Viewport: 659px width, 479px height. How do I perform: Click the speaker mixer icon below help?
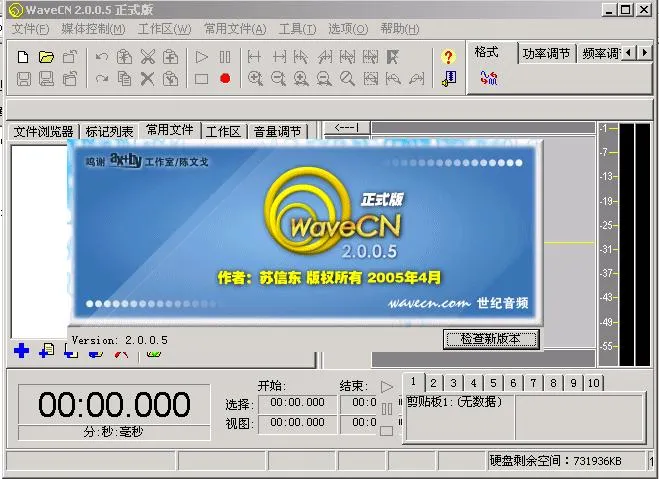pos(449,79)
